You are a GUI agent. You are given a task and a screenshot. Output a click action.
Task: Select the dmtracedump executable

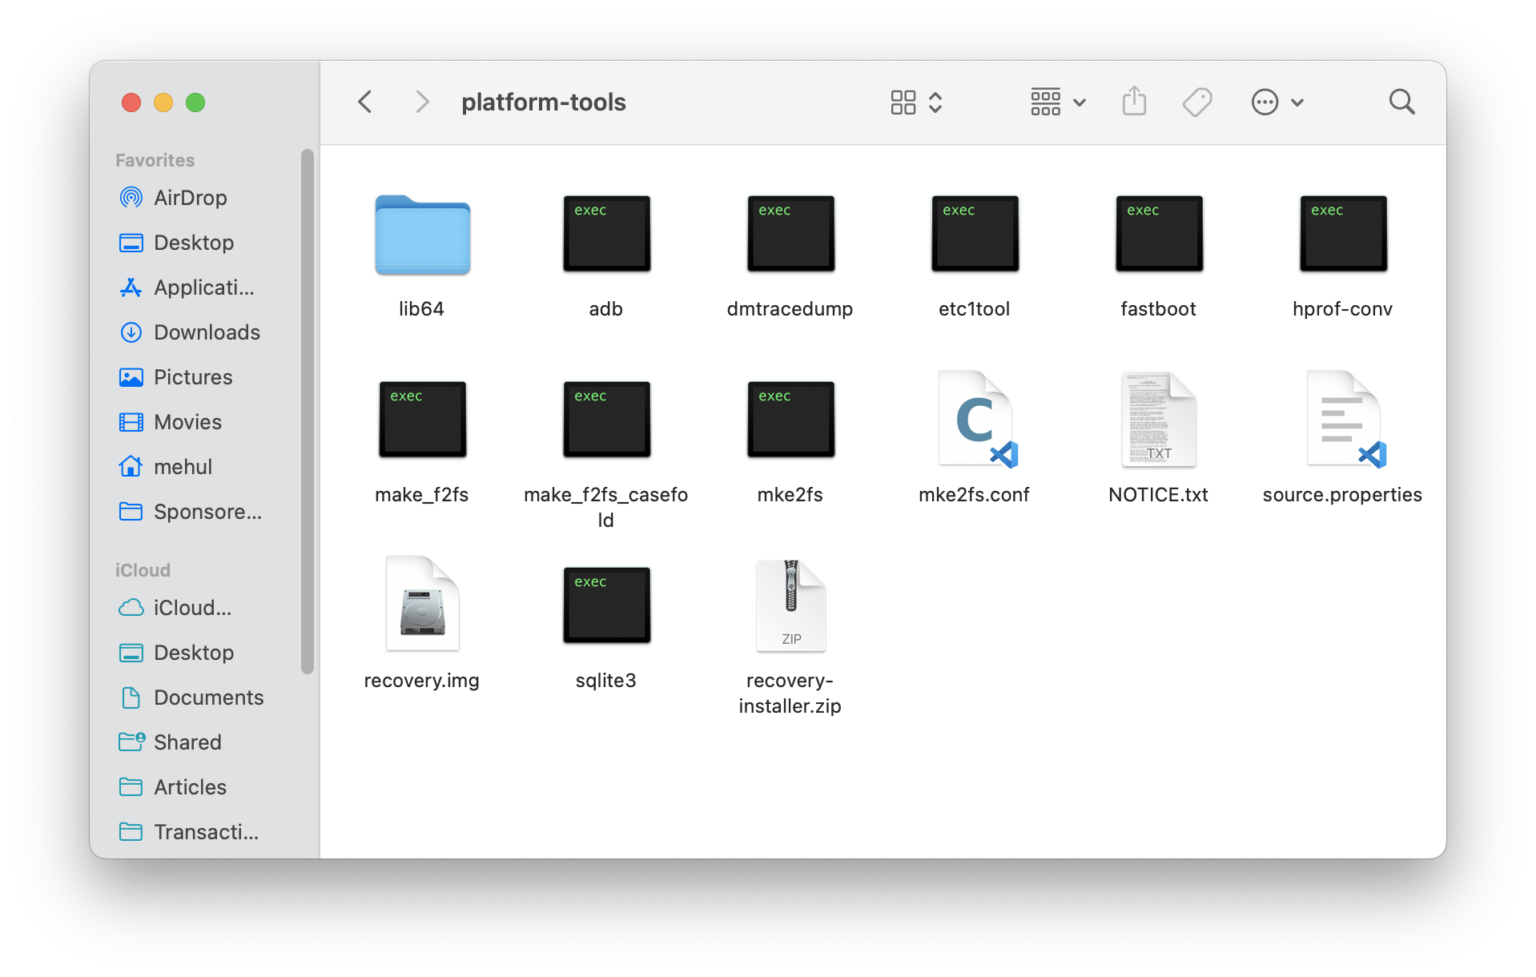[x=790, y=234]
